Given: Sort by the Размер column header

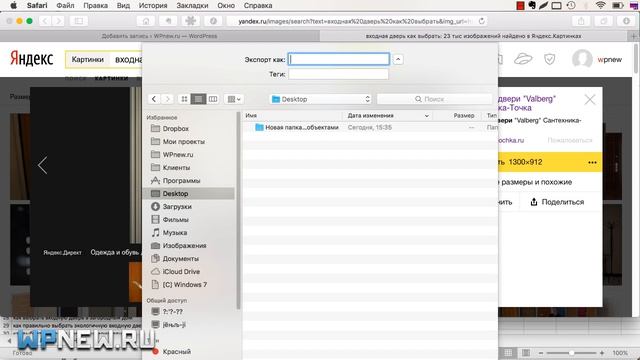Looking at the screenshot, I should (x=458, y=116).
